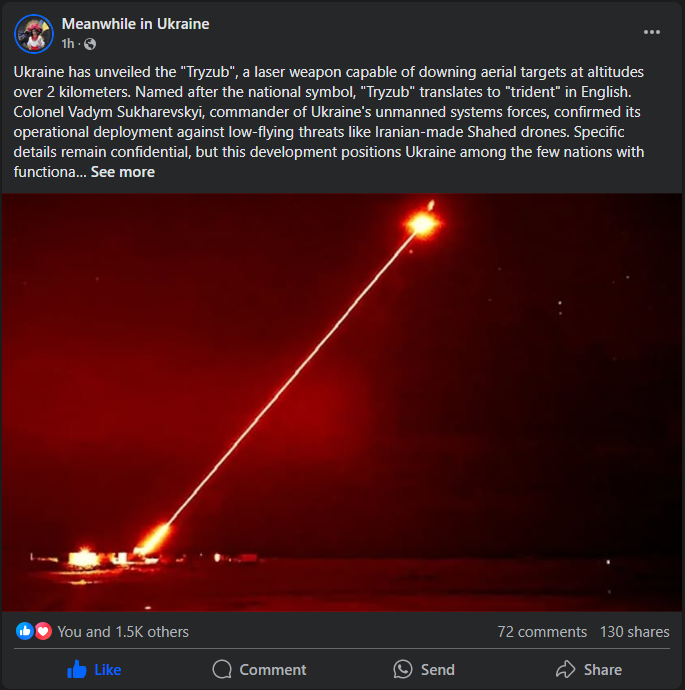
Task: Click the WhatsApp Send icon
Action: coord(403,669)
